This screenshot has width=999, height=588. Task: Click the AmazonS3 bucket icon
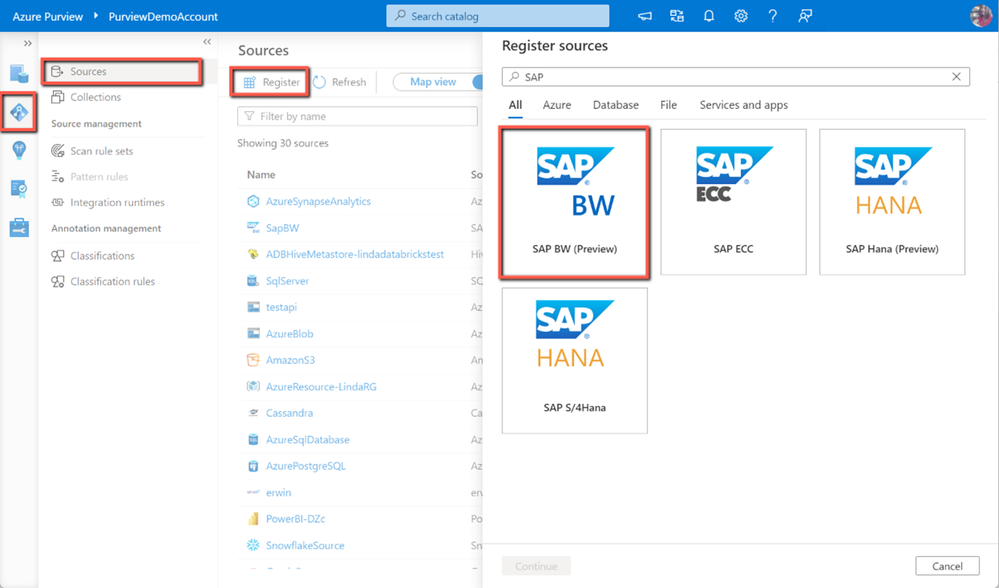click(x=253, y=360)
